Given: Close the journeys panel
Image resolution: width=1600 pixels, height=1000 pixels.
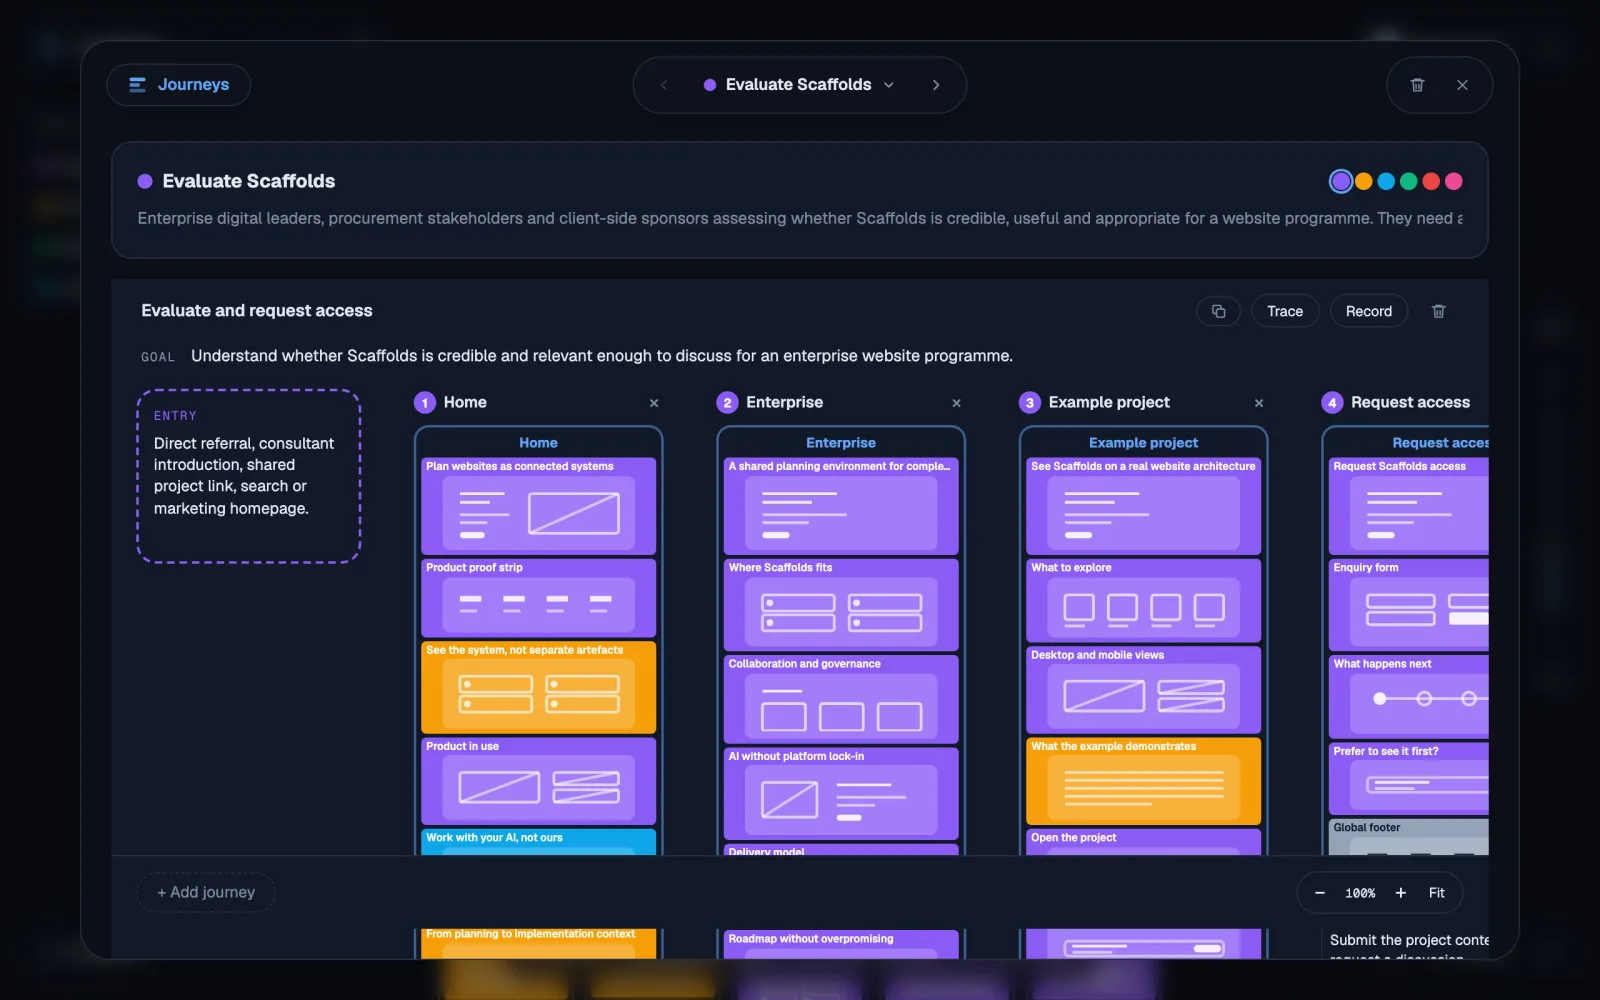Looking at the screenshot, I should coord(1462,85).
